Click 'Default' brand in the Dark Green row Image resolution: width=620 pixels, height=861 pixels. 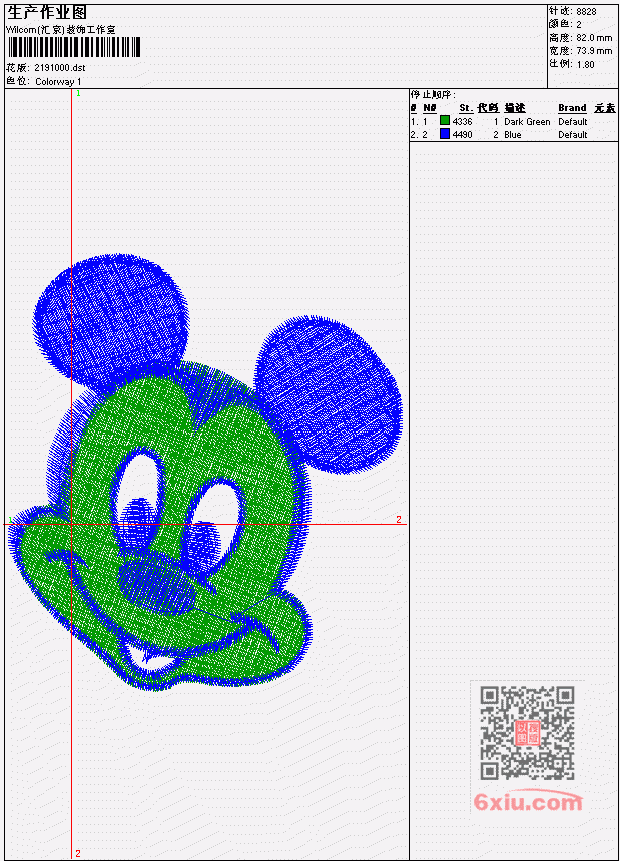click(573, 121)
